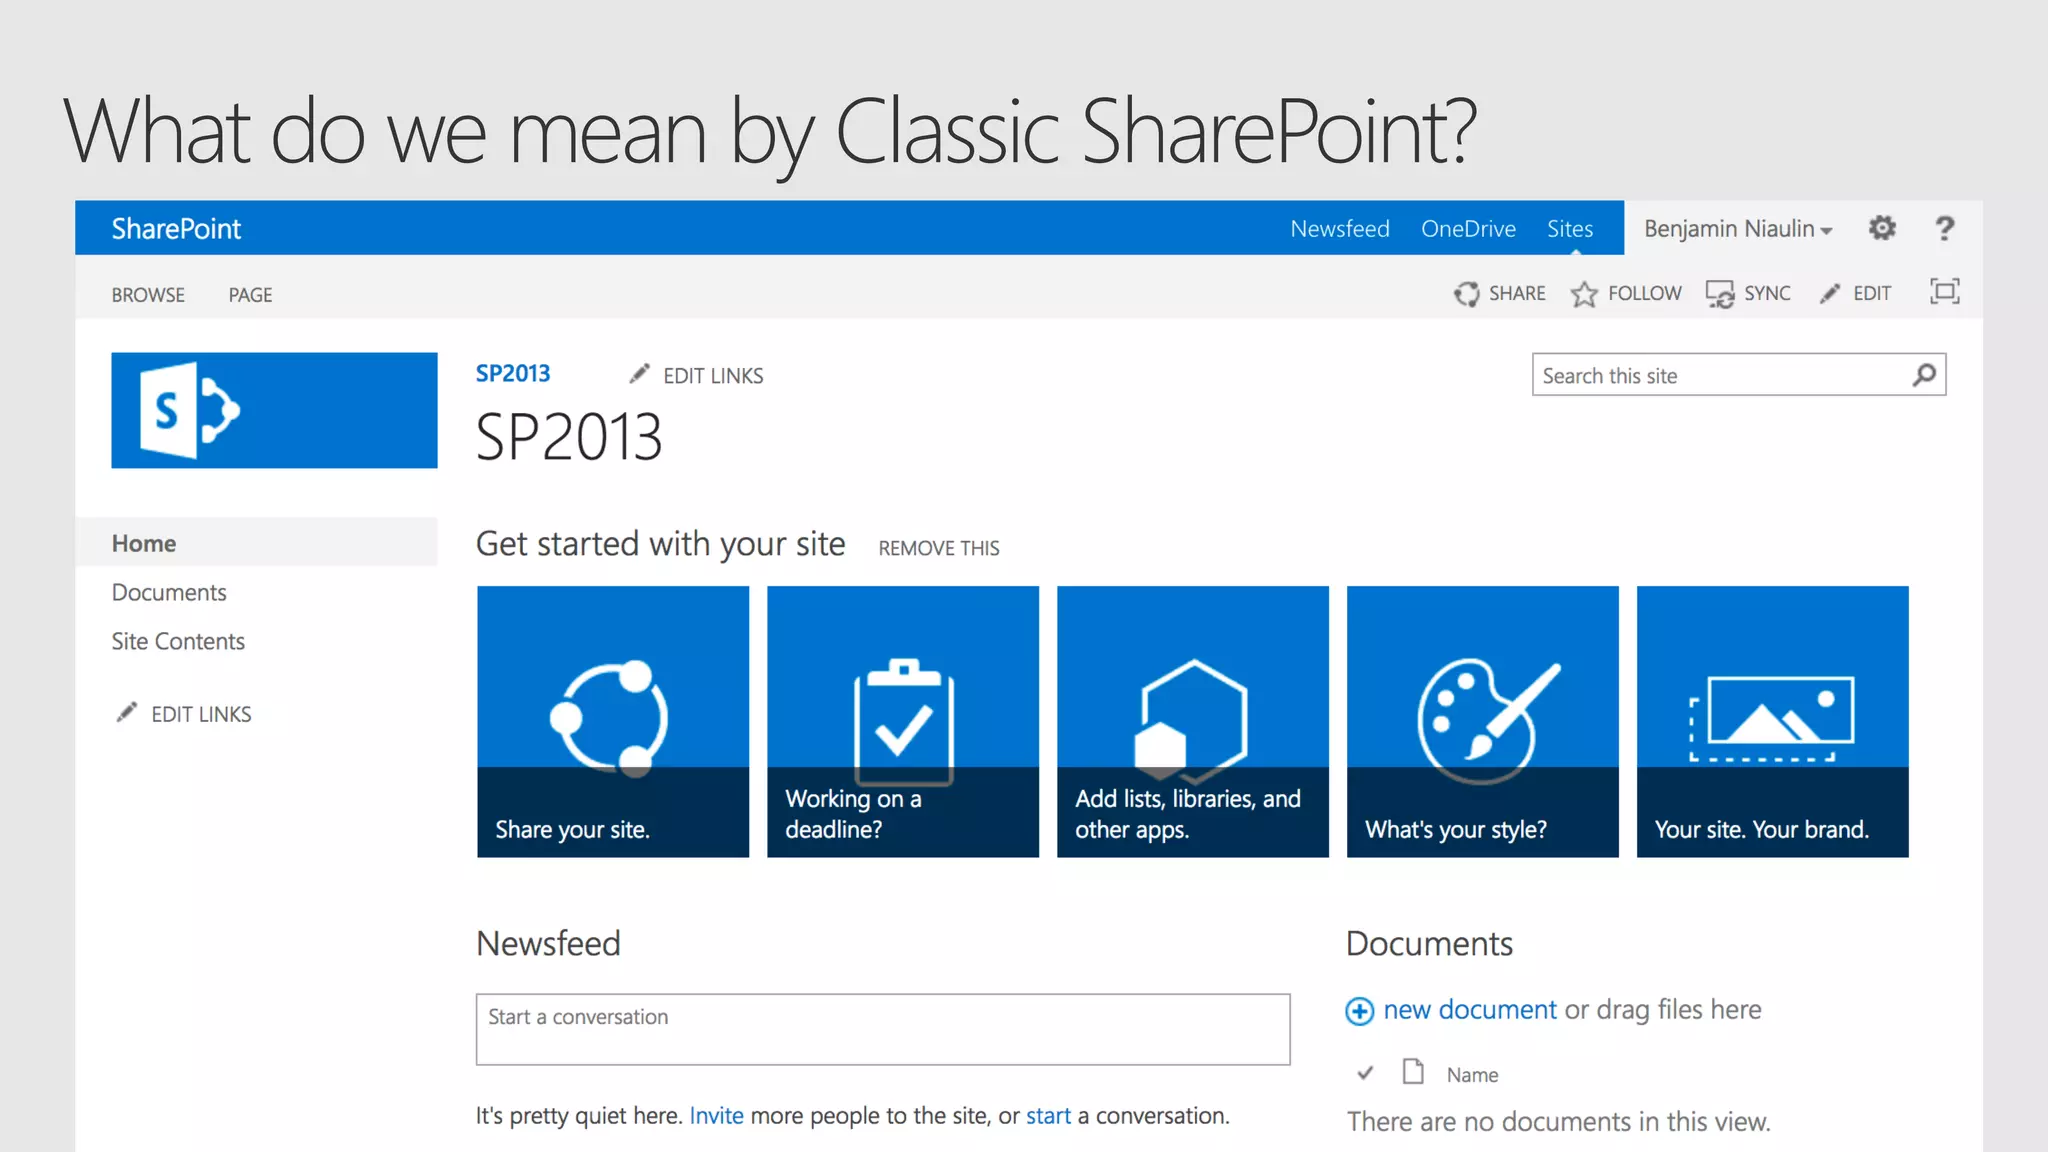
Task: Click the SharePoint brand link in suite bar
Action: coord(176,229)
